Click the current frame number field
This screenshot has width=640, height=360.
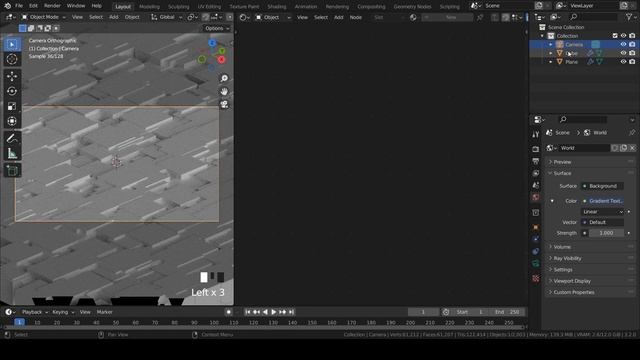pos(423,312)
